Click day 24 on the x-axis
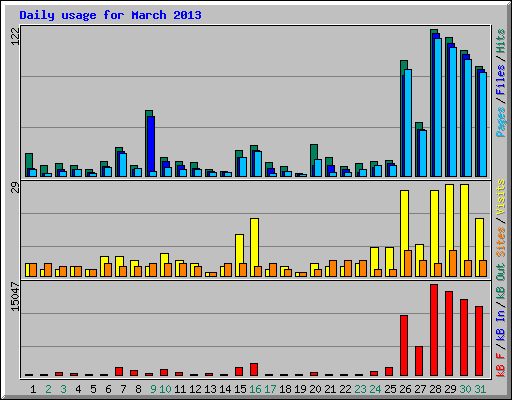The height and width of the screenshot is (400, 512). [x=375, y=389]
